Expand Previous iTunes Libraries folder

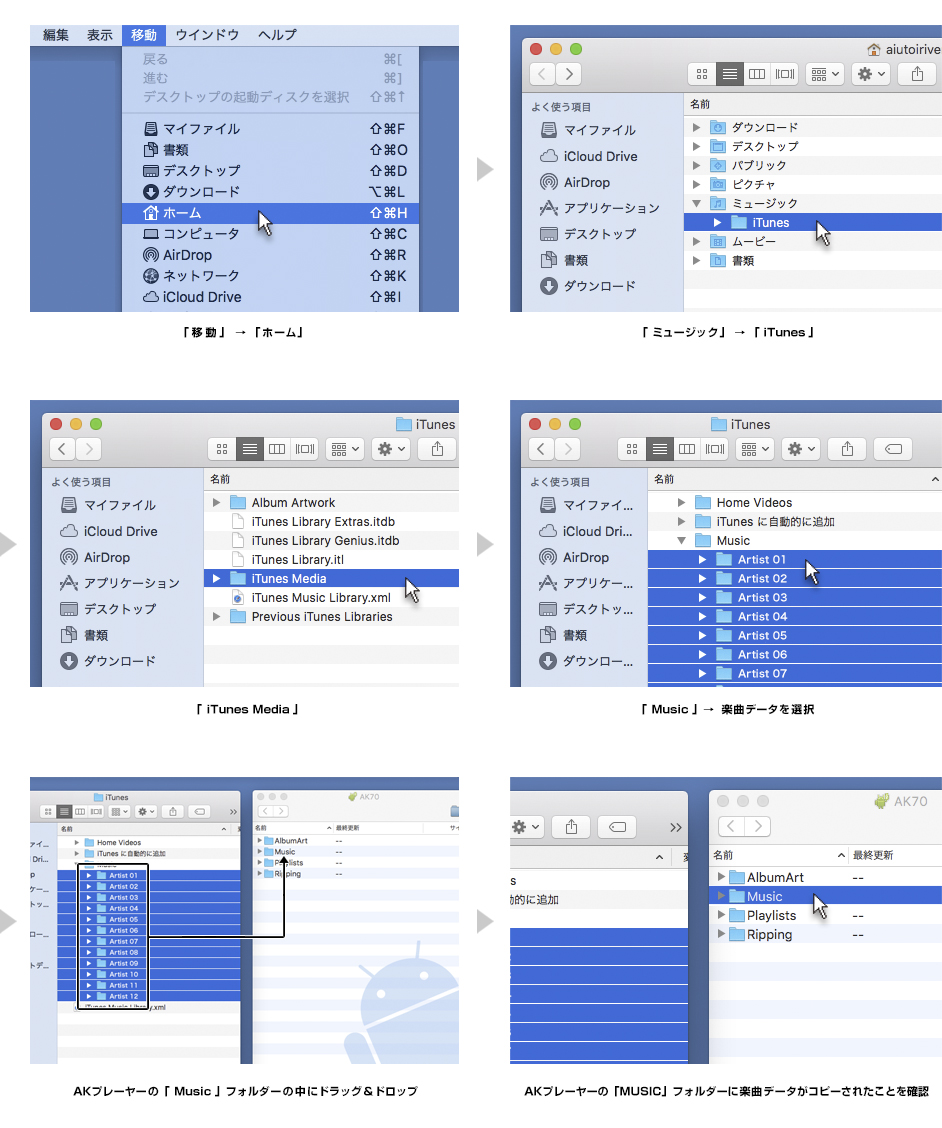216,617
